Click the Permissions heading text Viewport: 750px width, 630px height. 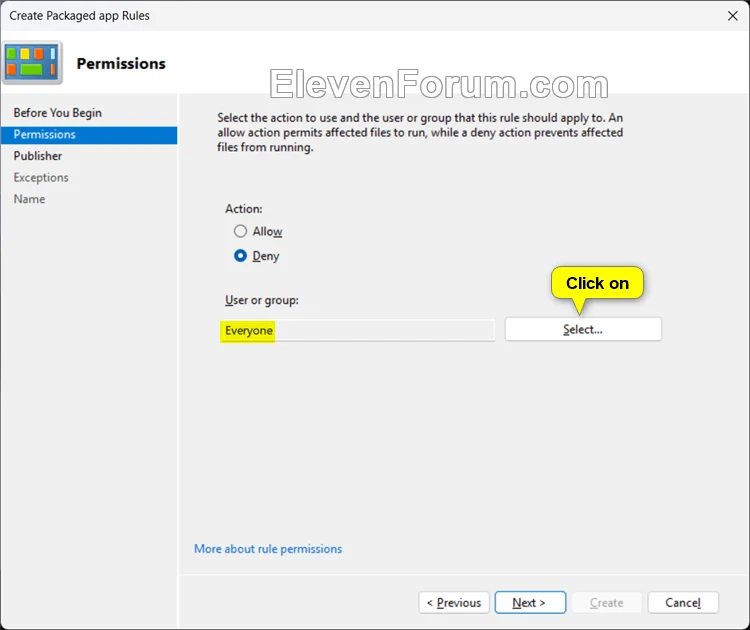tap(121, 64)
